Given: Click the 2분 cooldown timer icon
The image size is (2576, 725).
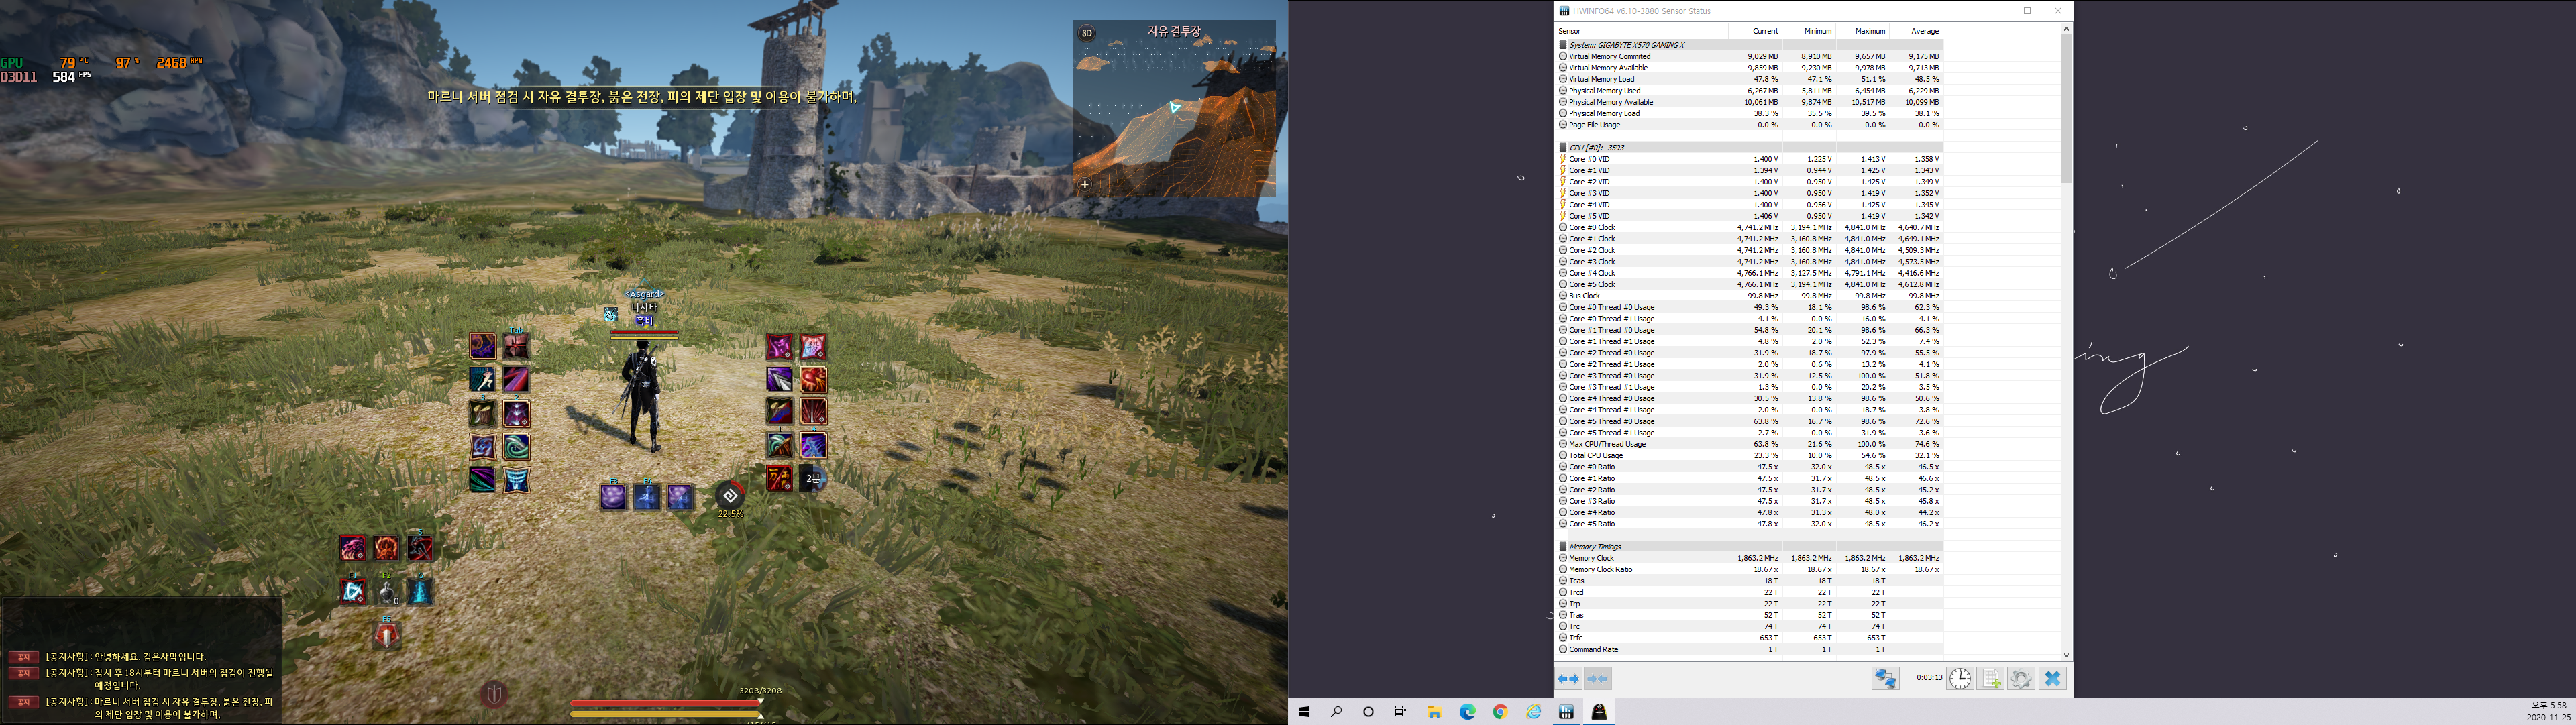Looking at the screenshot, I should (x=813, y=479).
